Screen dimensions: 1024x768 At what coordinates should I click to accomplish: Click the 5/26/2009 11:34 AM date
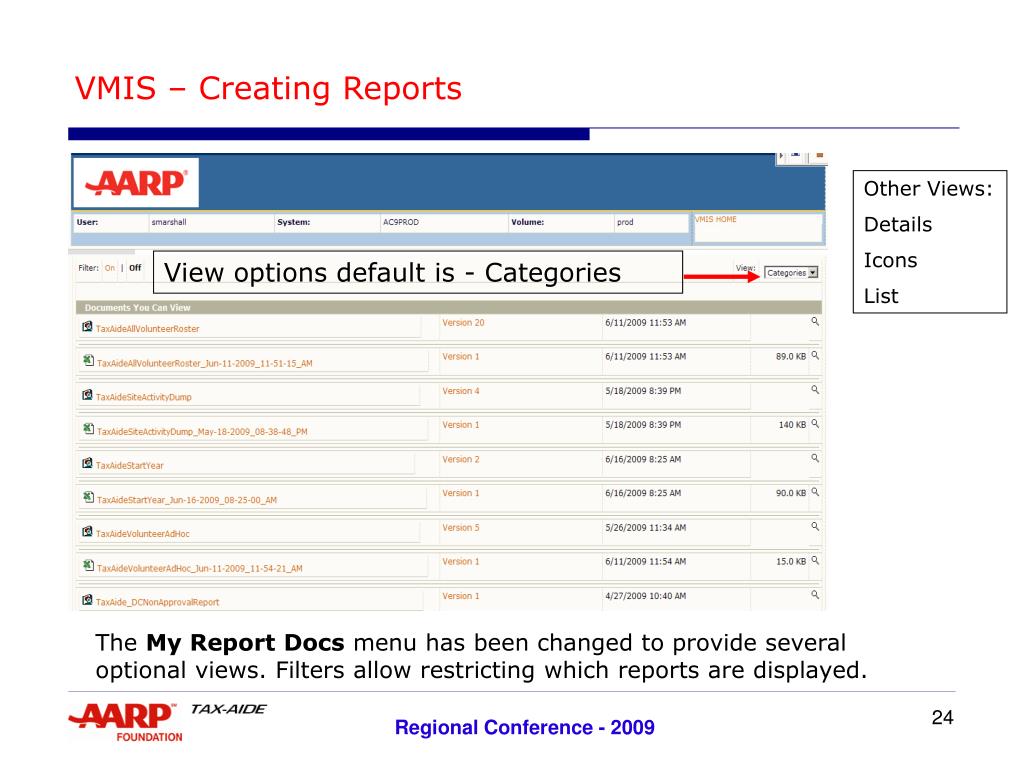point(645,528)
